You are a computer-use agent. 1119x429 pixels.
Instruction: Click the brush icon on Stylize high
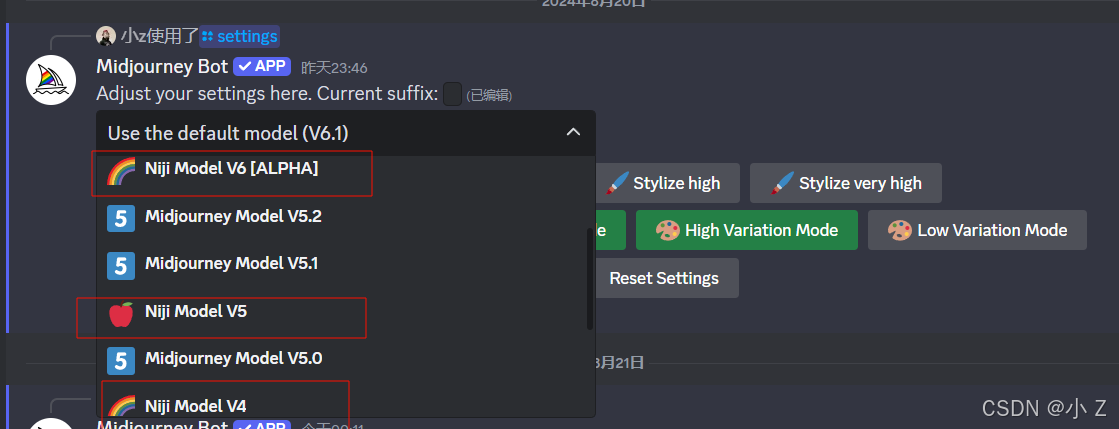(617, 183)
